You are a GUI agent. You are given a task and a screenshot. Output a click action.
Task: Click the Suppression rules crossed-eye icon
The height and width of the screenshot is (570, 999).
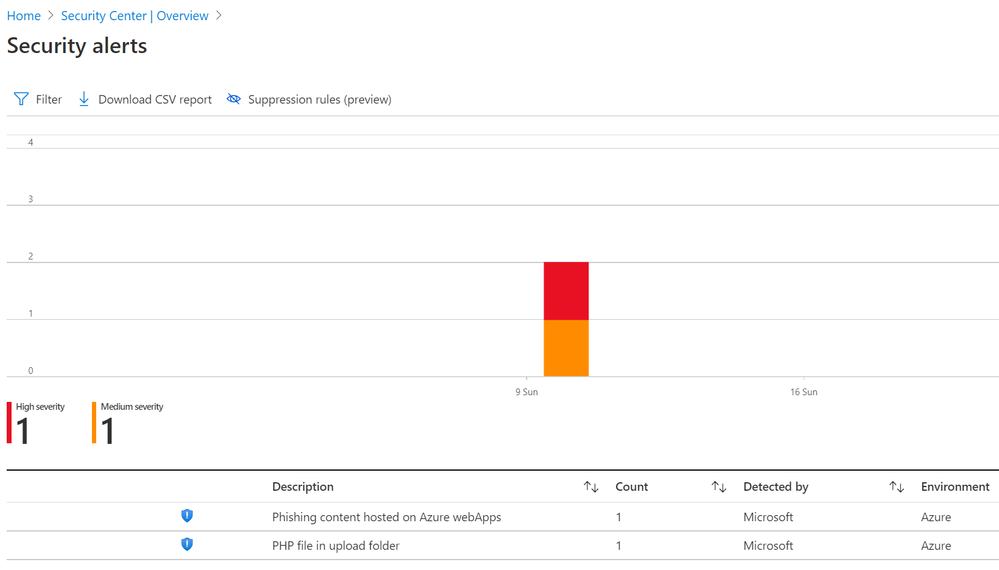[234, 99]
